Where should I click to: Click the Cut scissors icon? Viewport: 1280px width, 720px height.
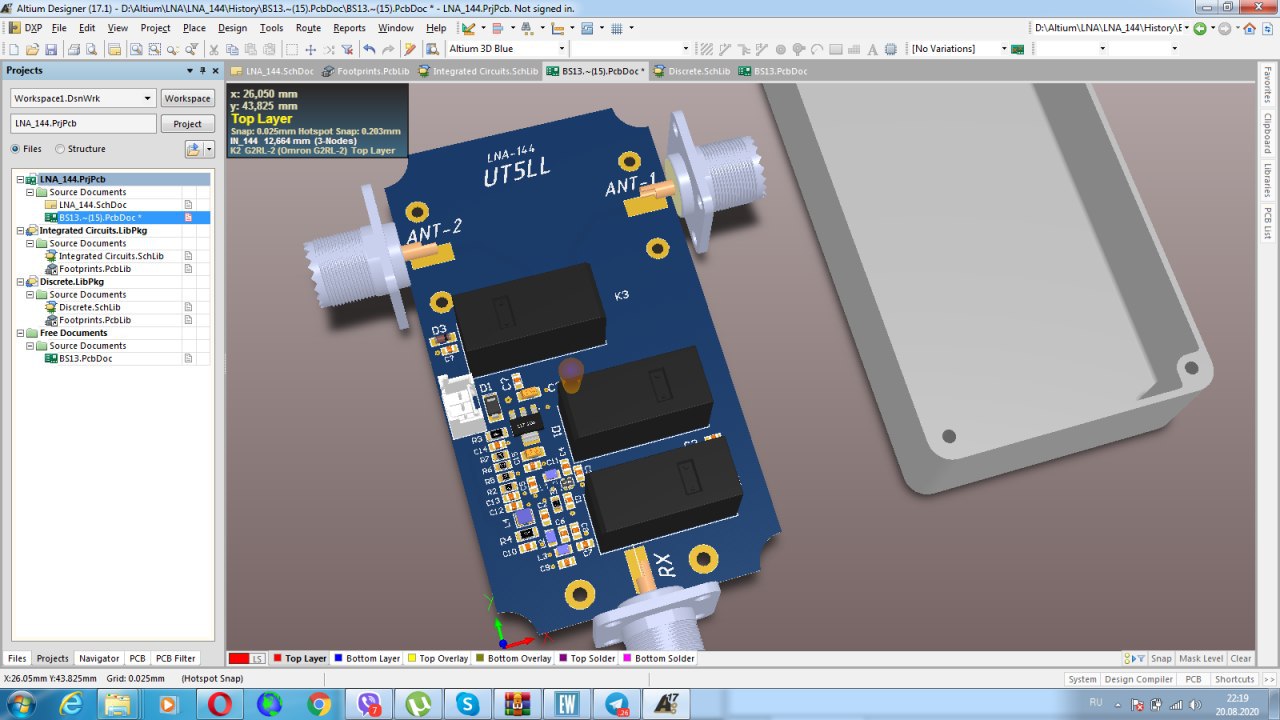[214, 48]
